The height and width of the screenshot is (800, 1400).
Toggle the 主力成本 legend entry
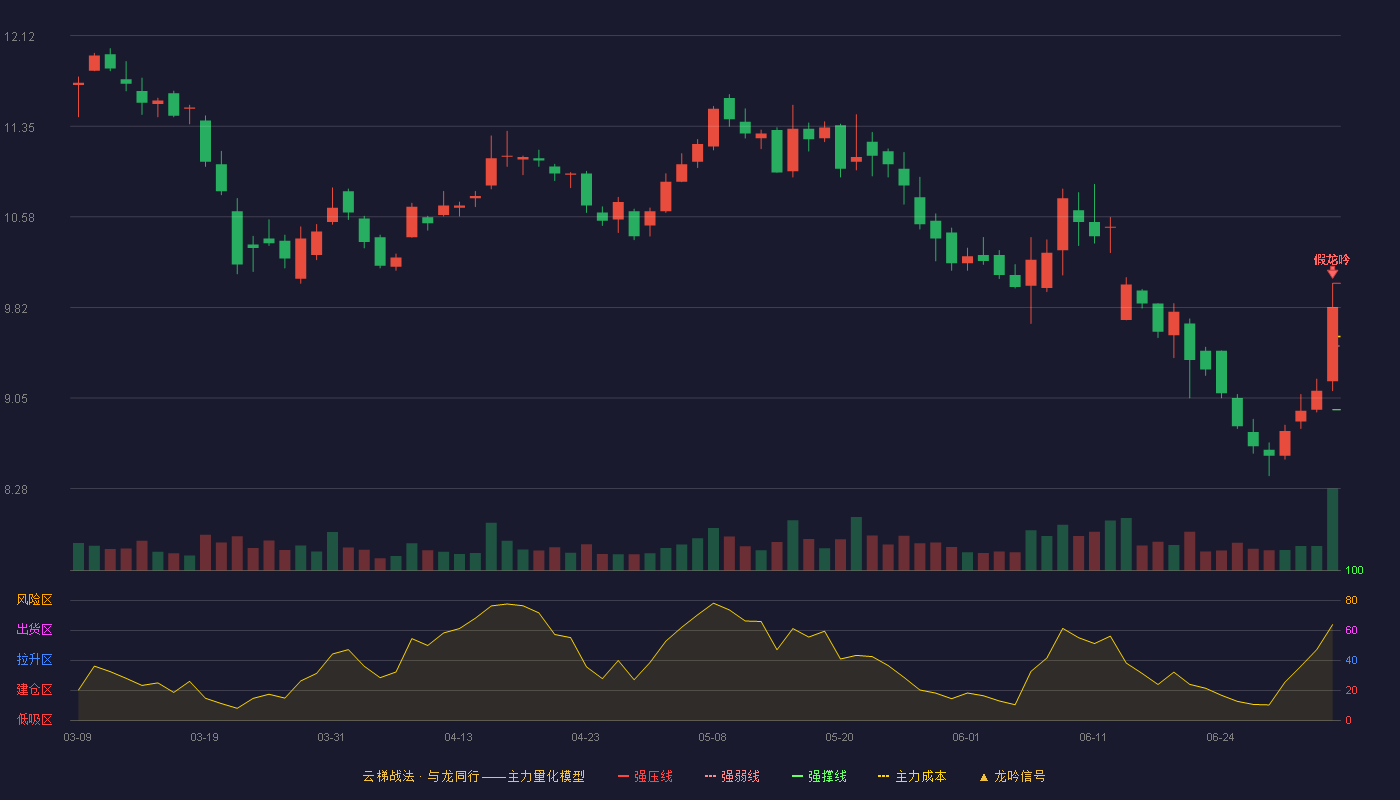[x=912, y=776]
